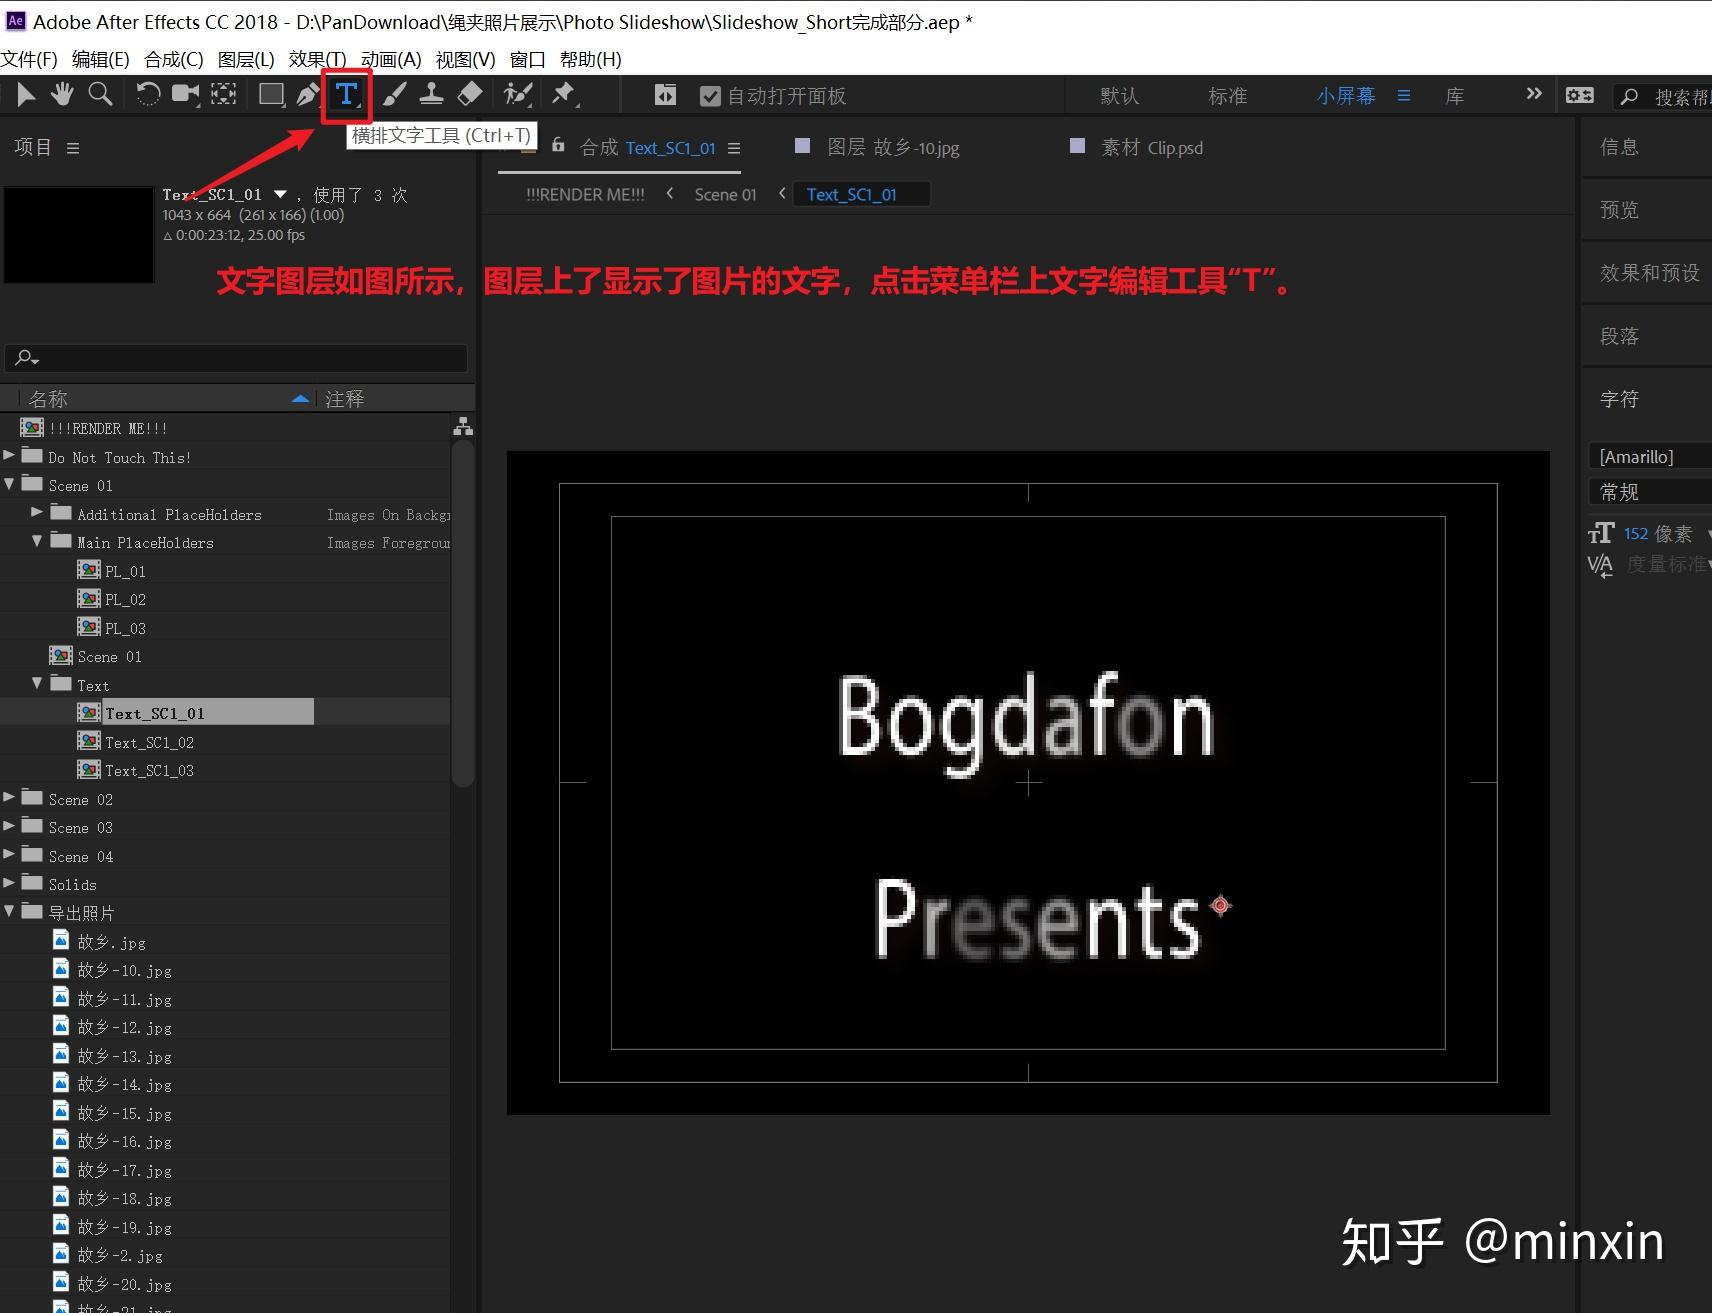This screenshot has height=1313, width=1712.
Task: Collapse the Text folder in the project panel
Action: pos(37,684)
